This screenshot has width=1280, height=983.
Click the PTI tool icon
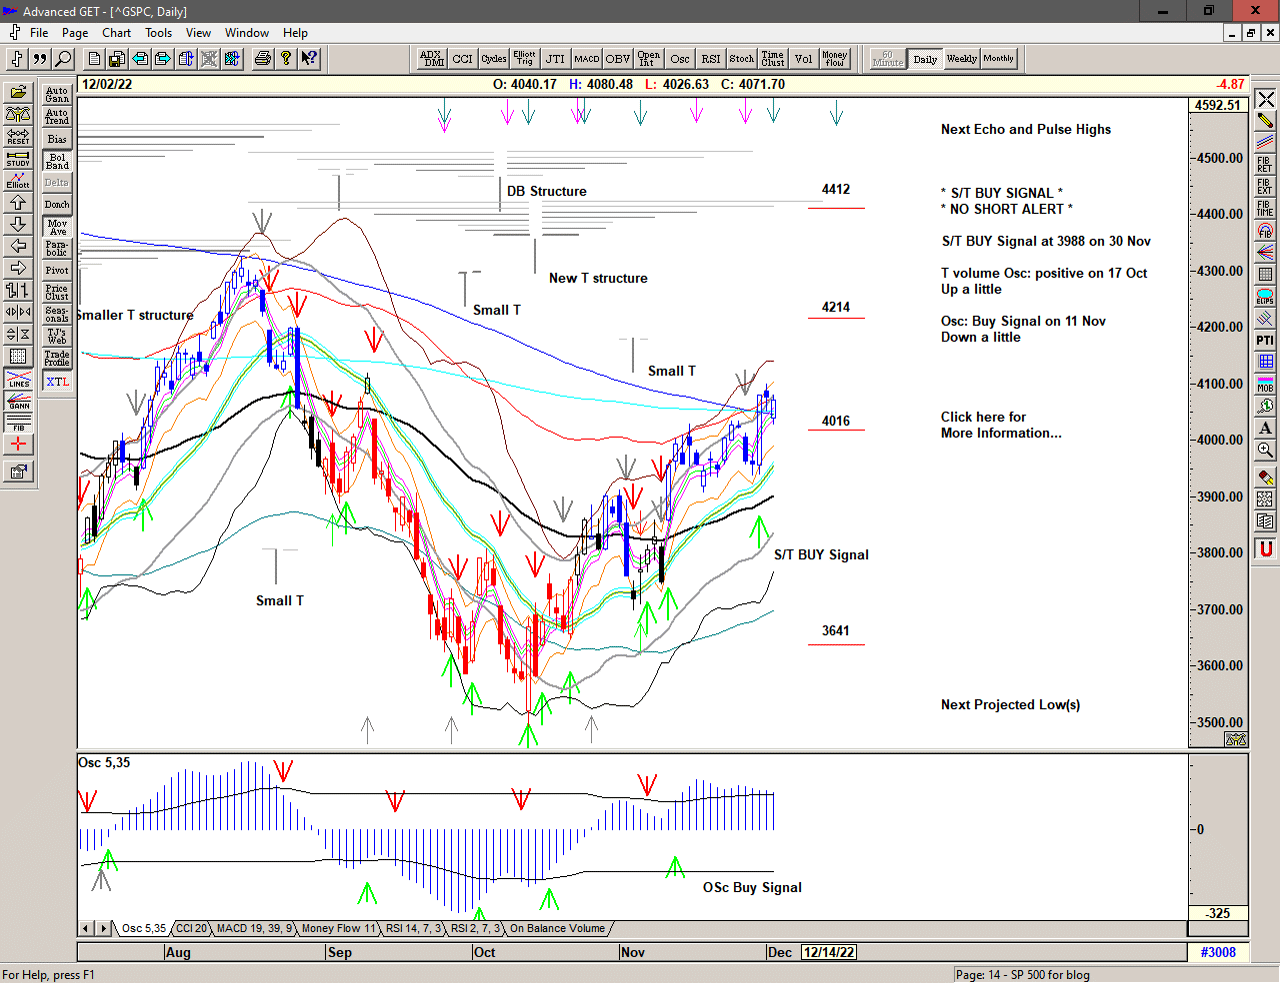point(1265,341)
